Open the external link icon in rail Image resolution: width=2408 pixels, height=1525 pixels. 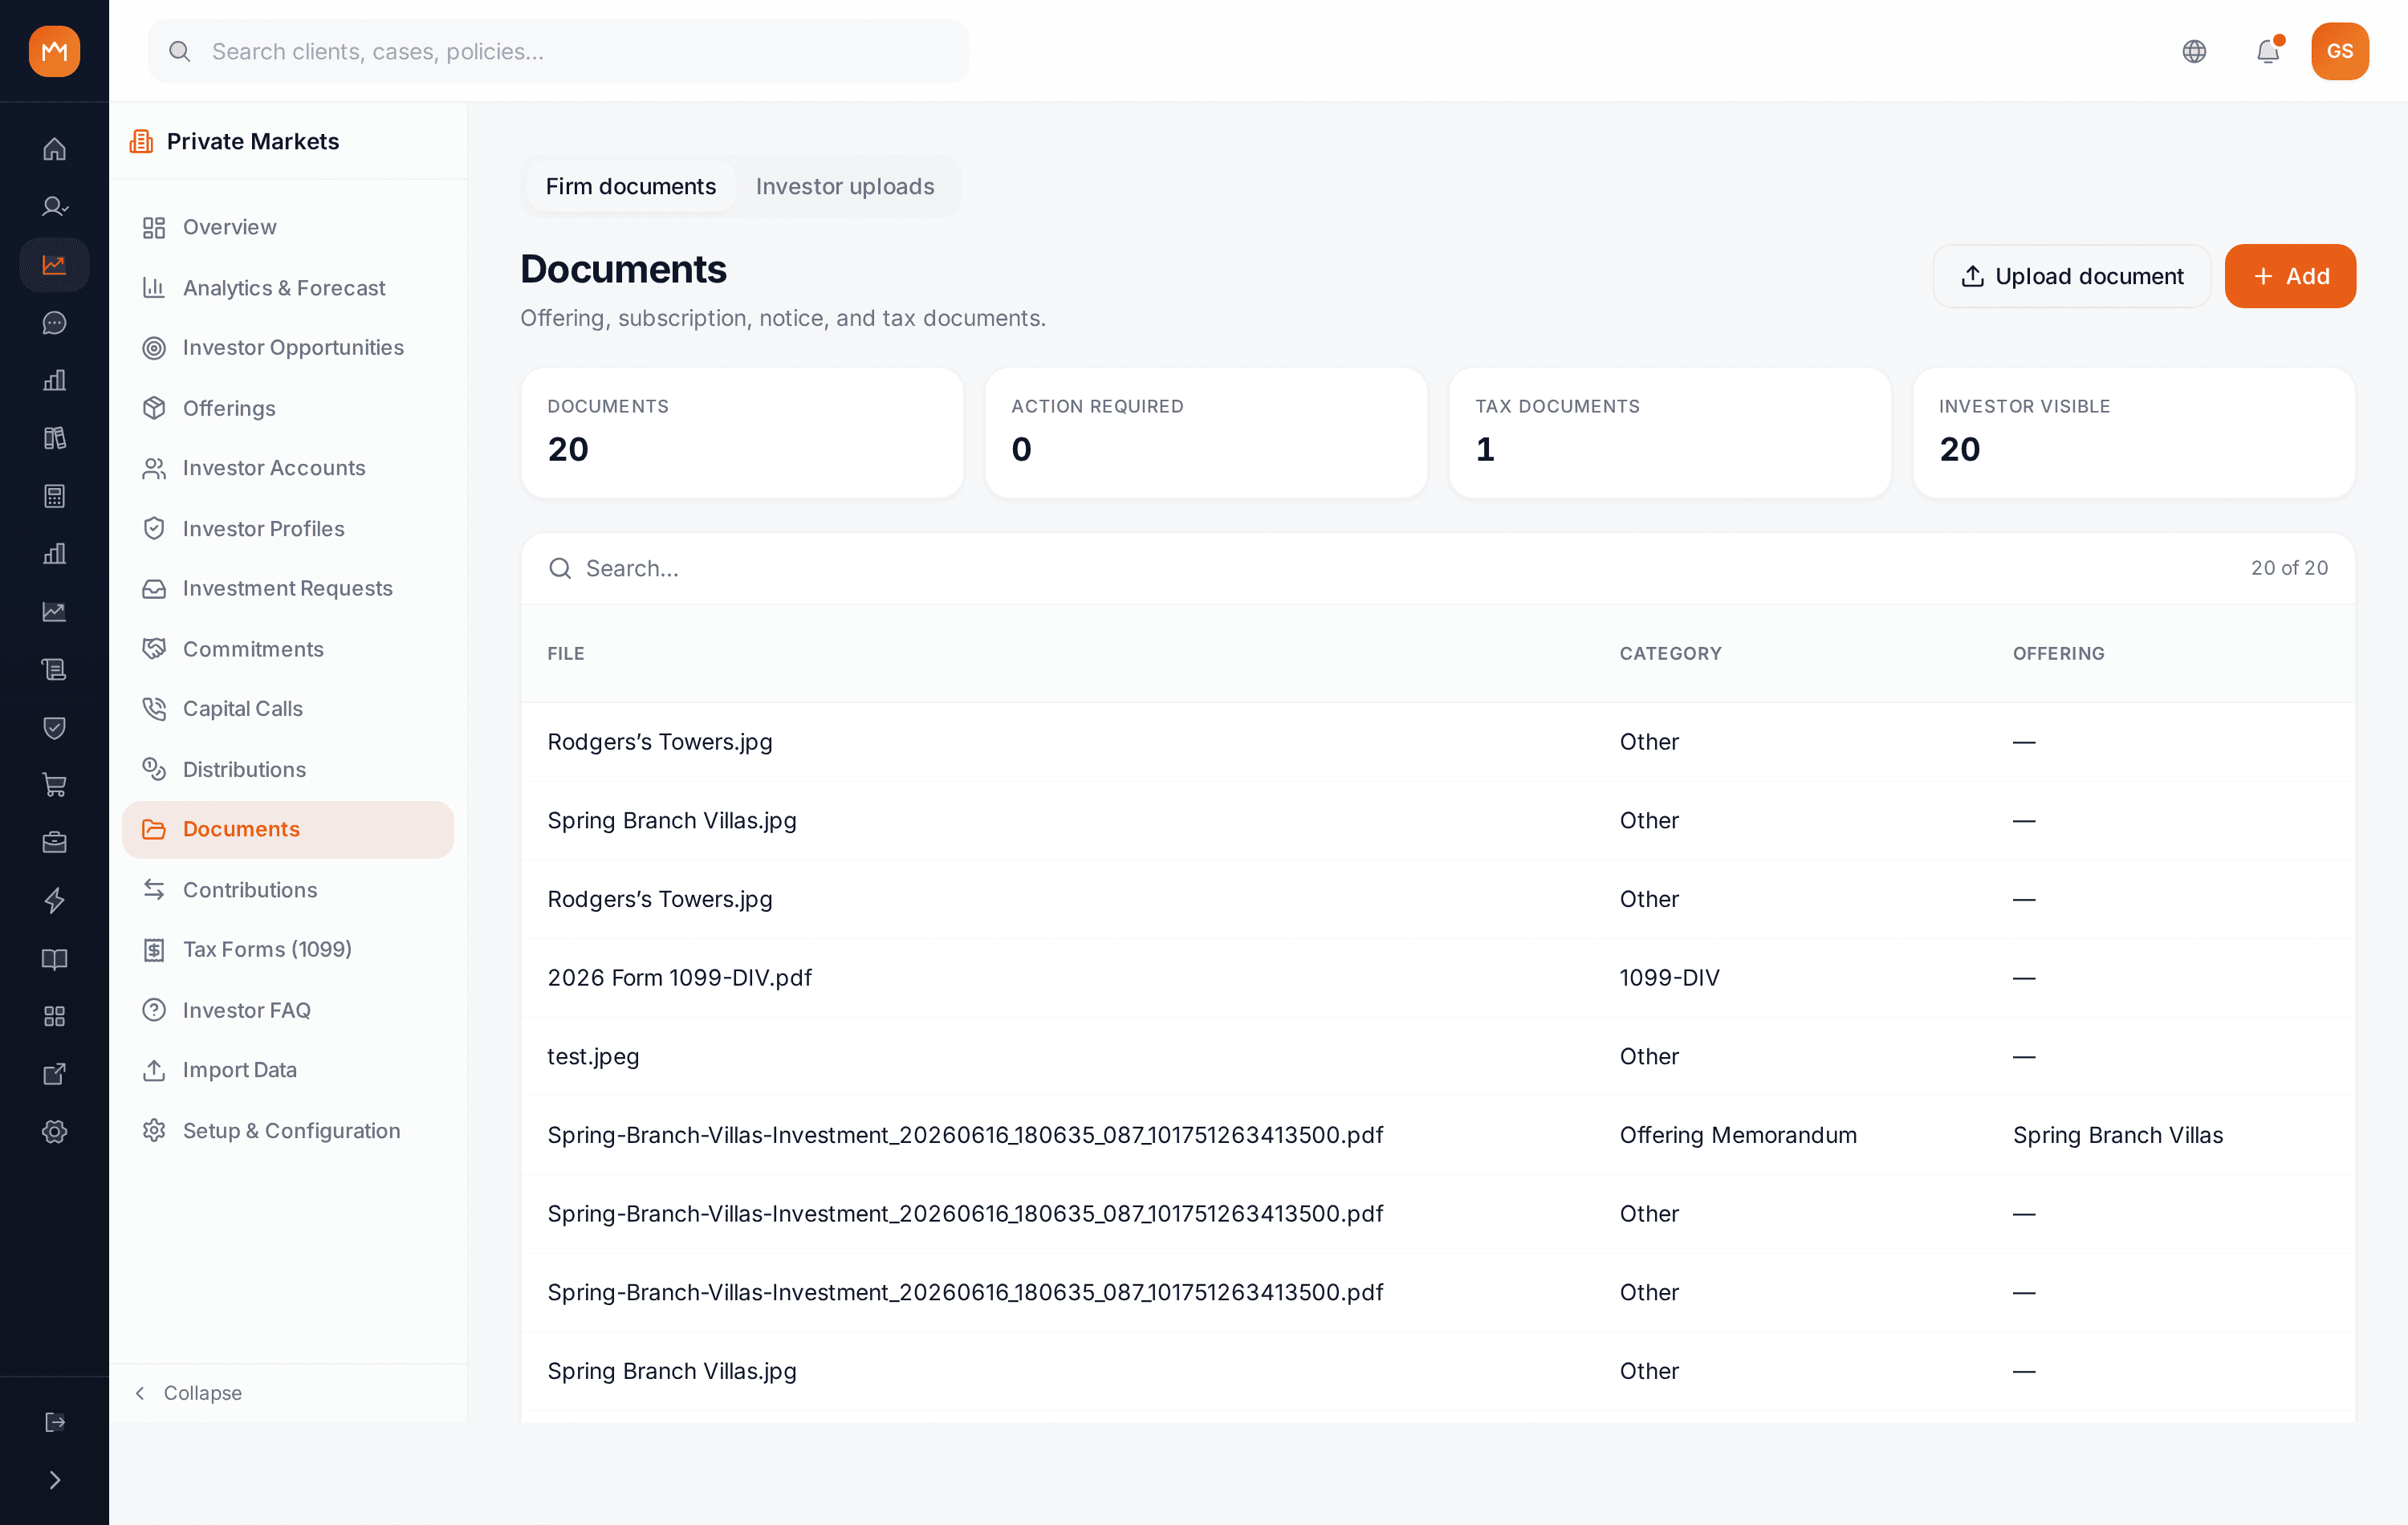click(x=54, y=1074)
